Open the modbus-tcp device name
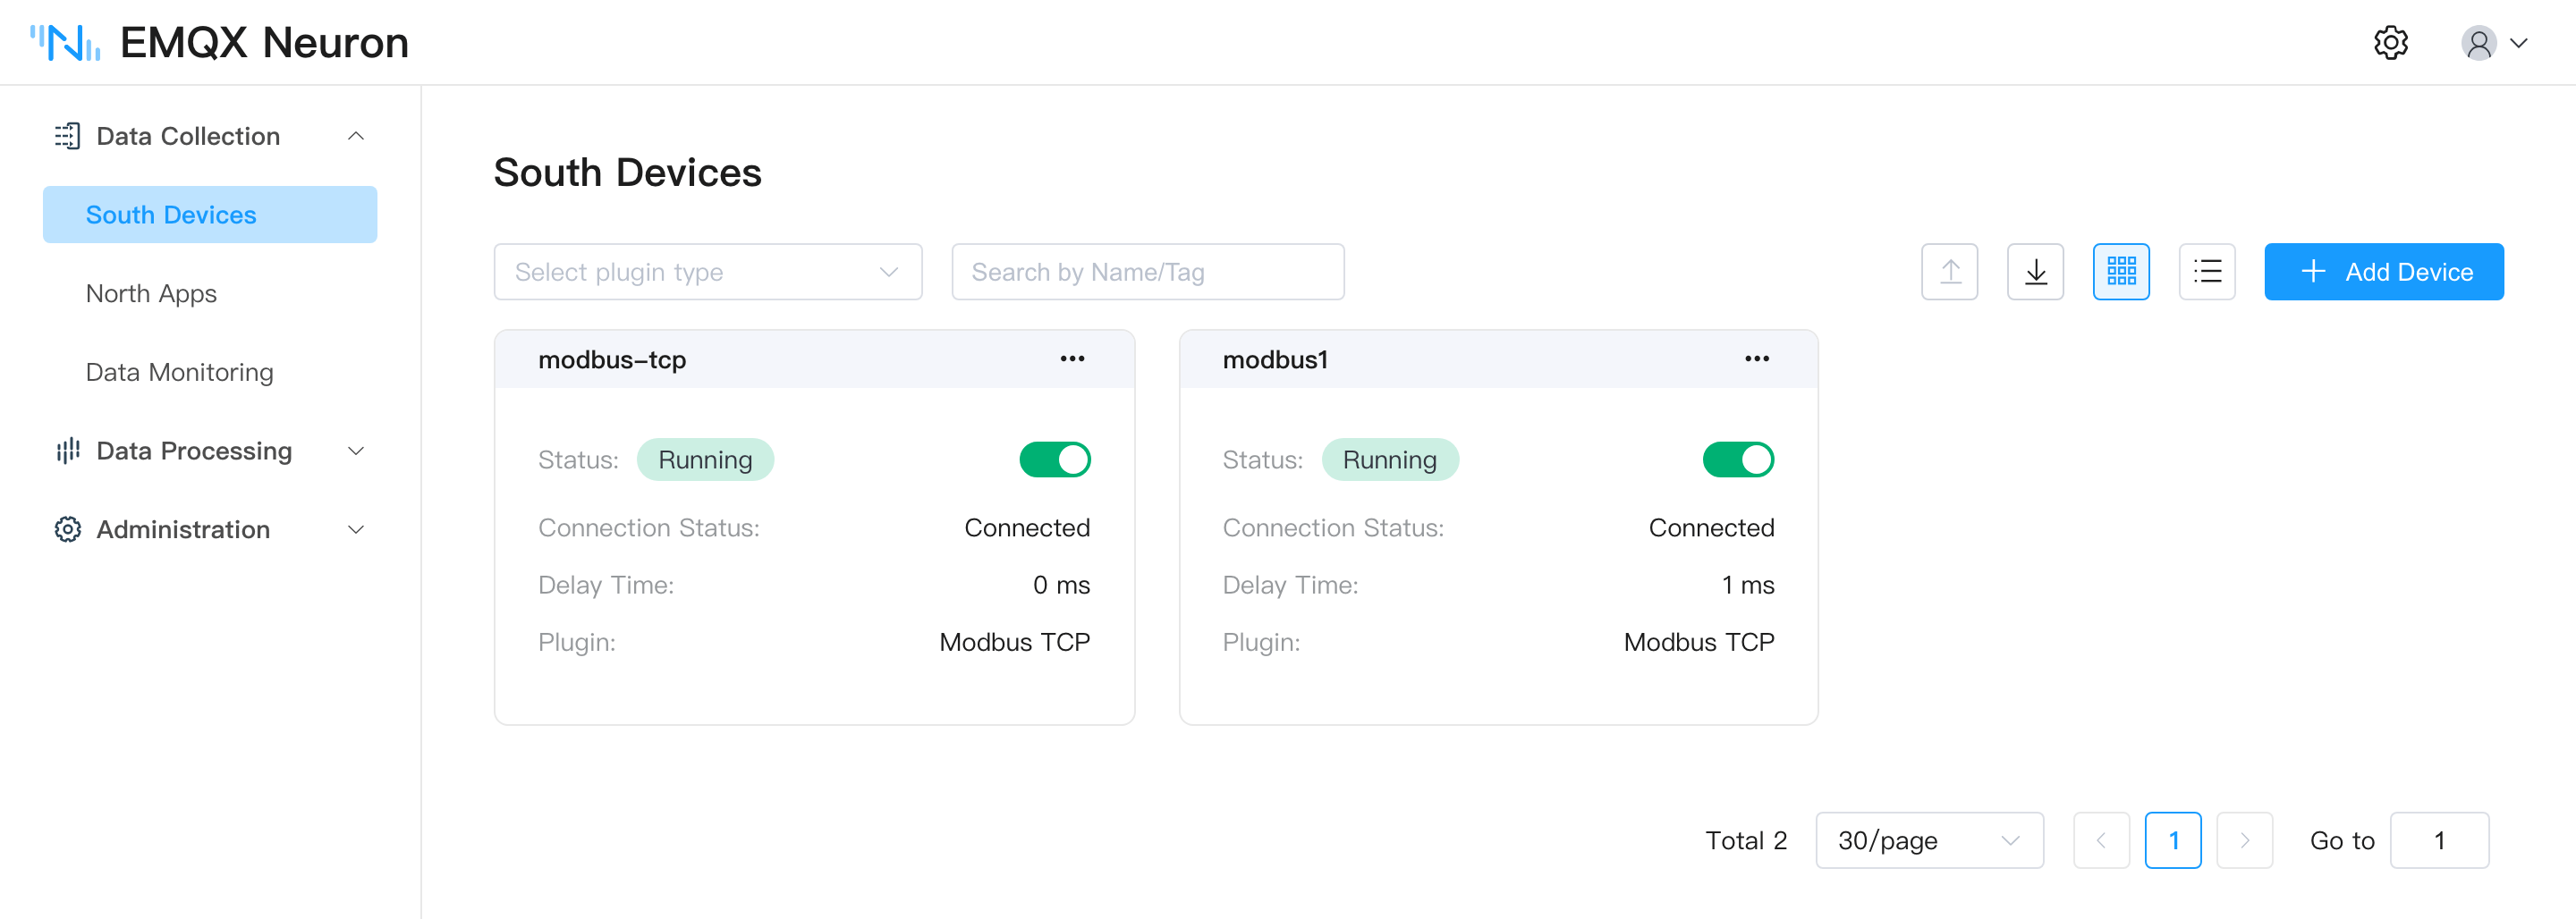This screenshot has width=2576, height=919. coord(612,360)
